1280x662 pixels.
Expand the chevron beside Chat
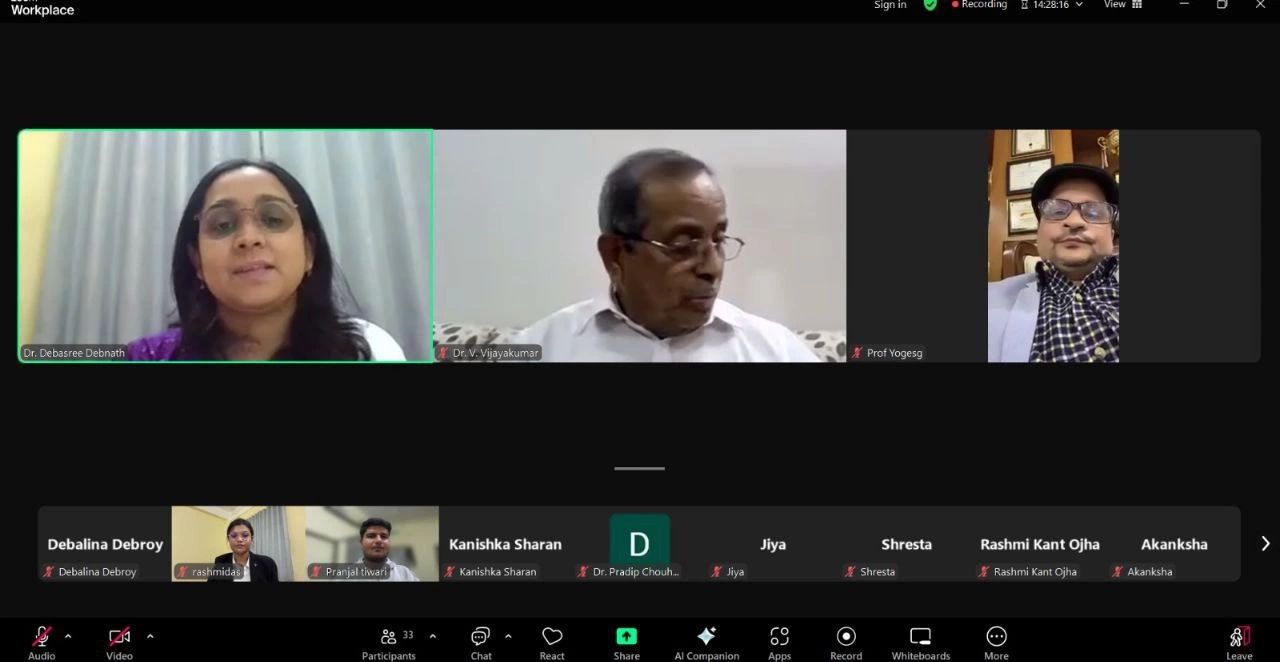[x=508, y=636]
